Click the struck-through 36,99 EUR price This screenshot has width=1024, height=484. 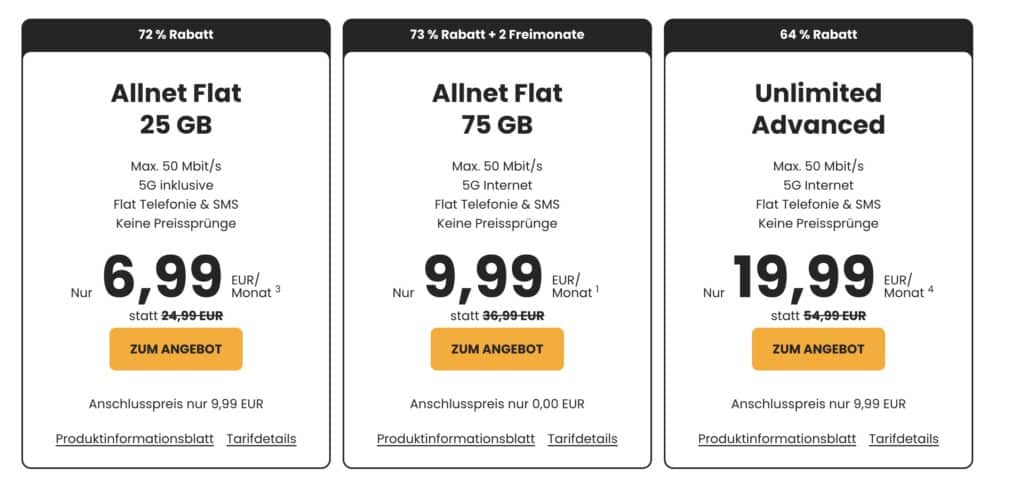coord(513,315)
